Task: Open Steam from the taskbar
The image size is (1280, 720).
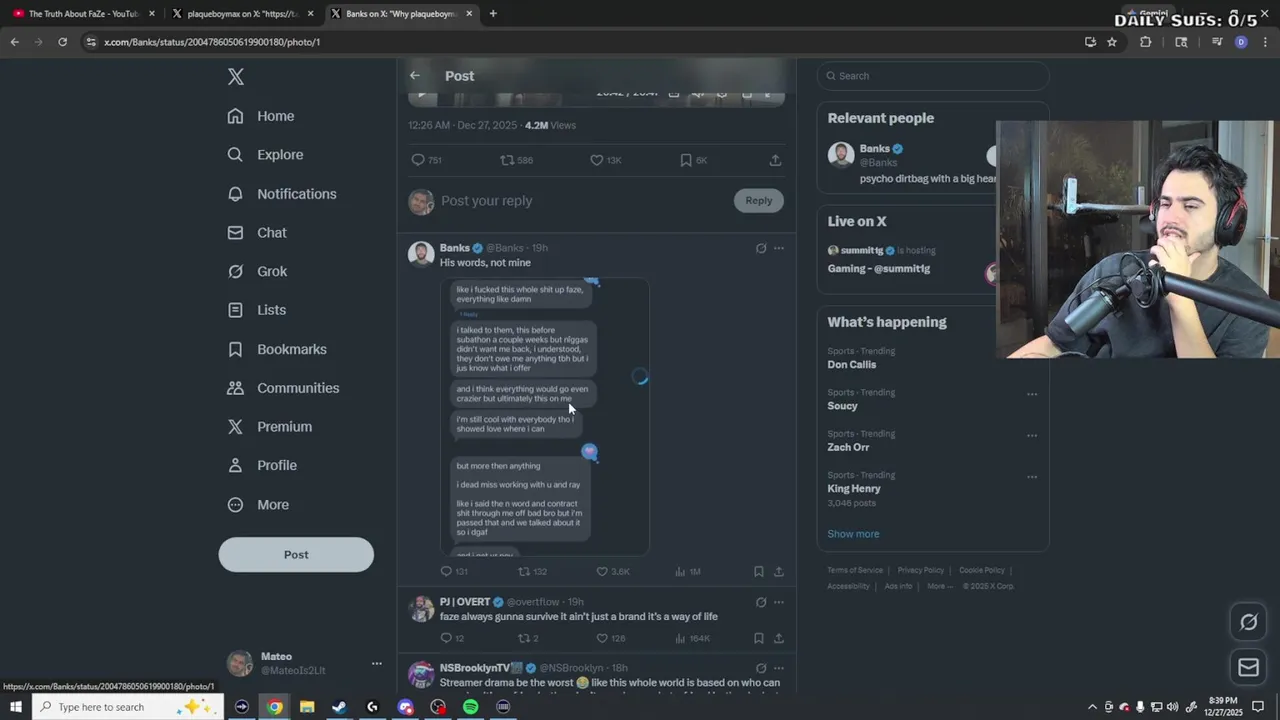Action: [340, 707]
